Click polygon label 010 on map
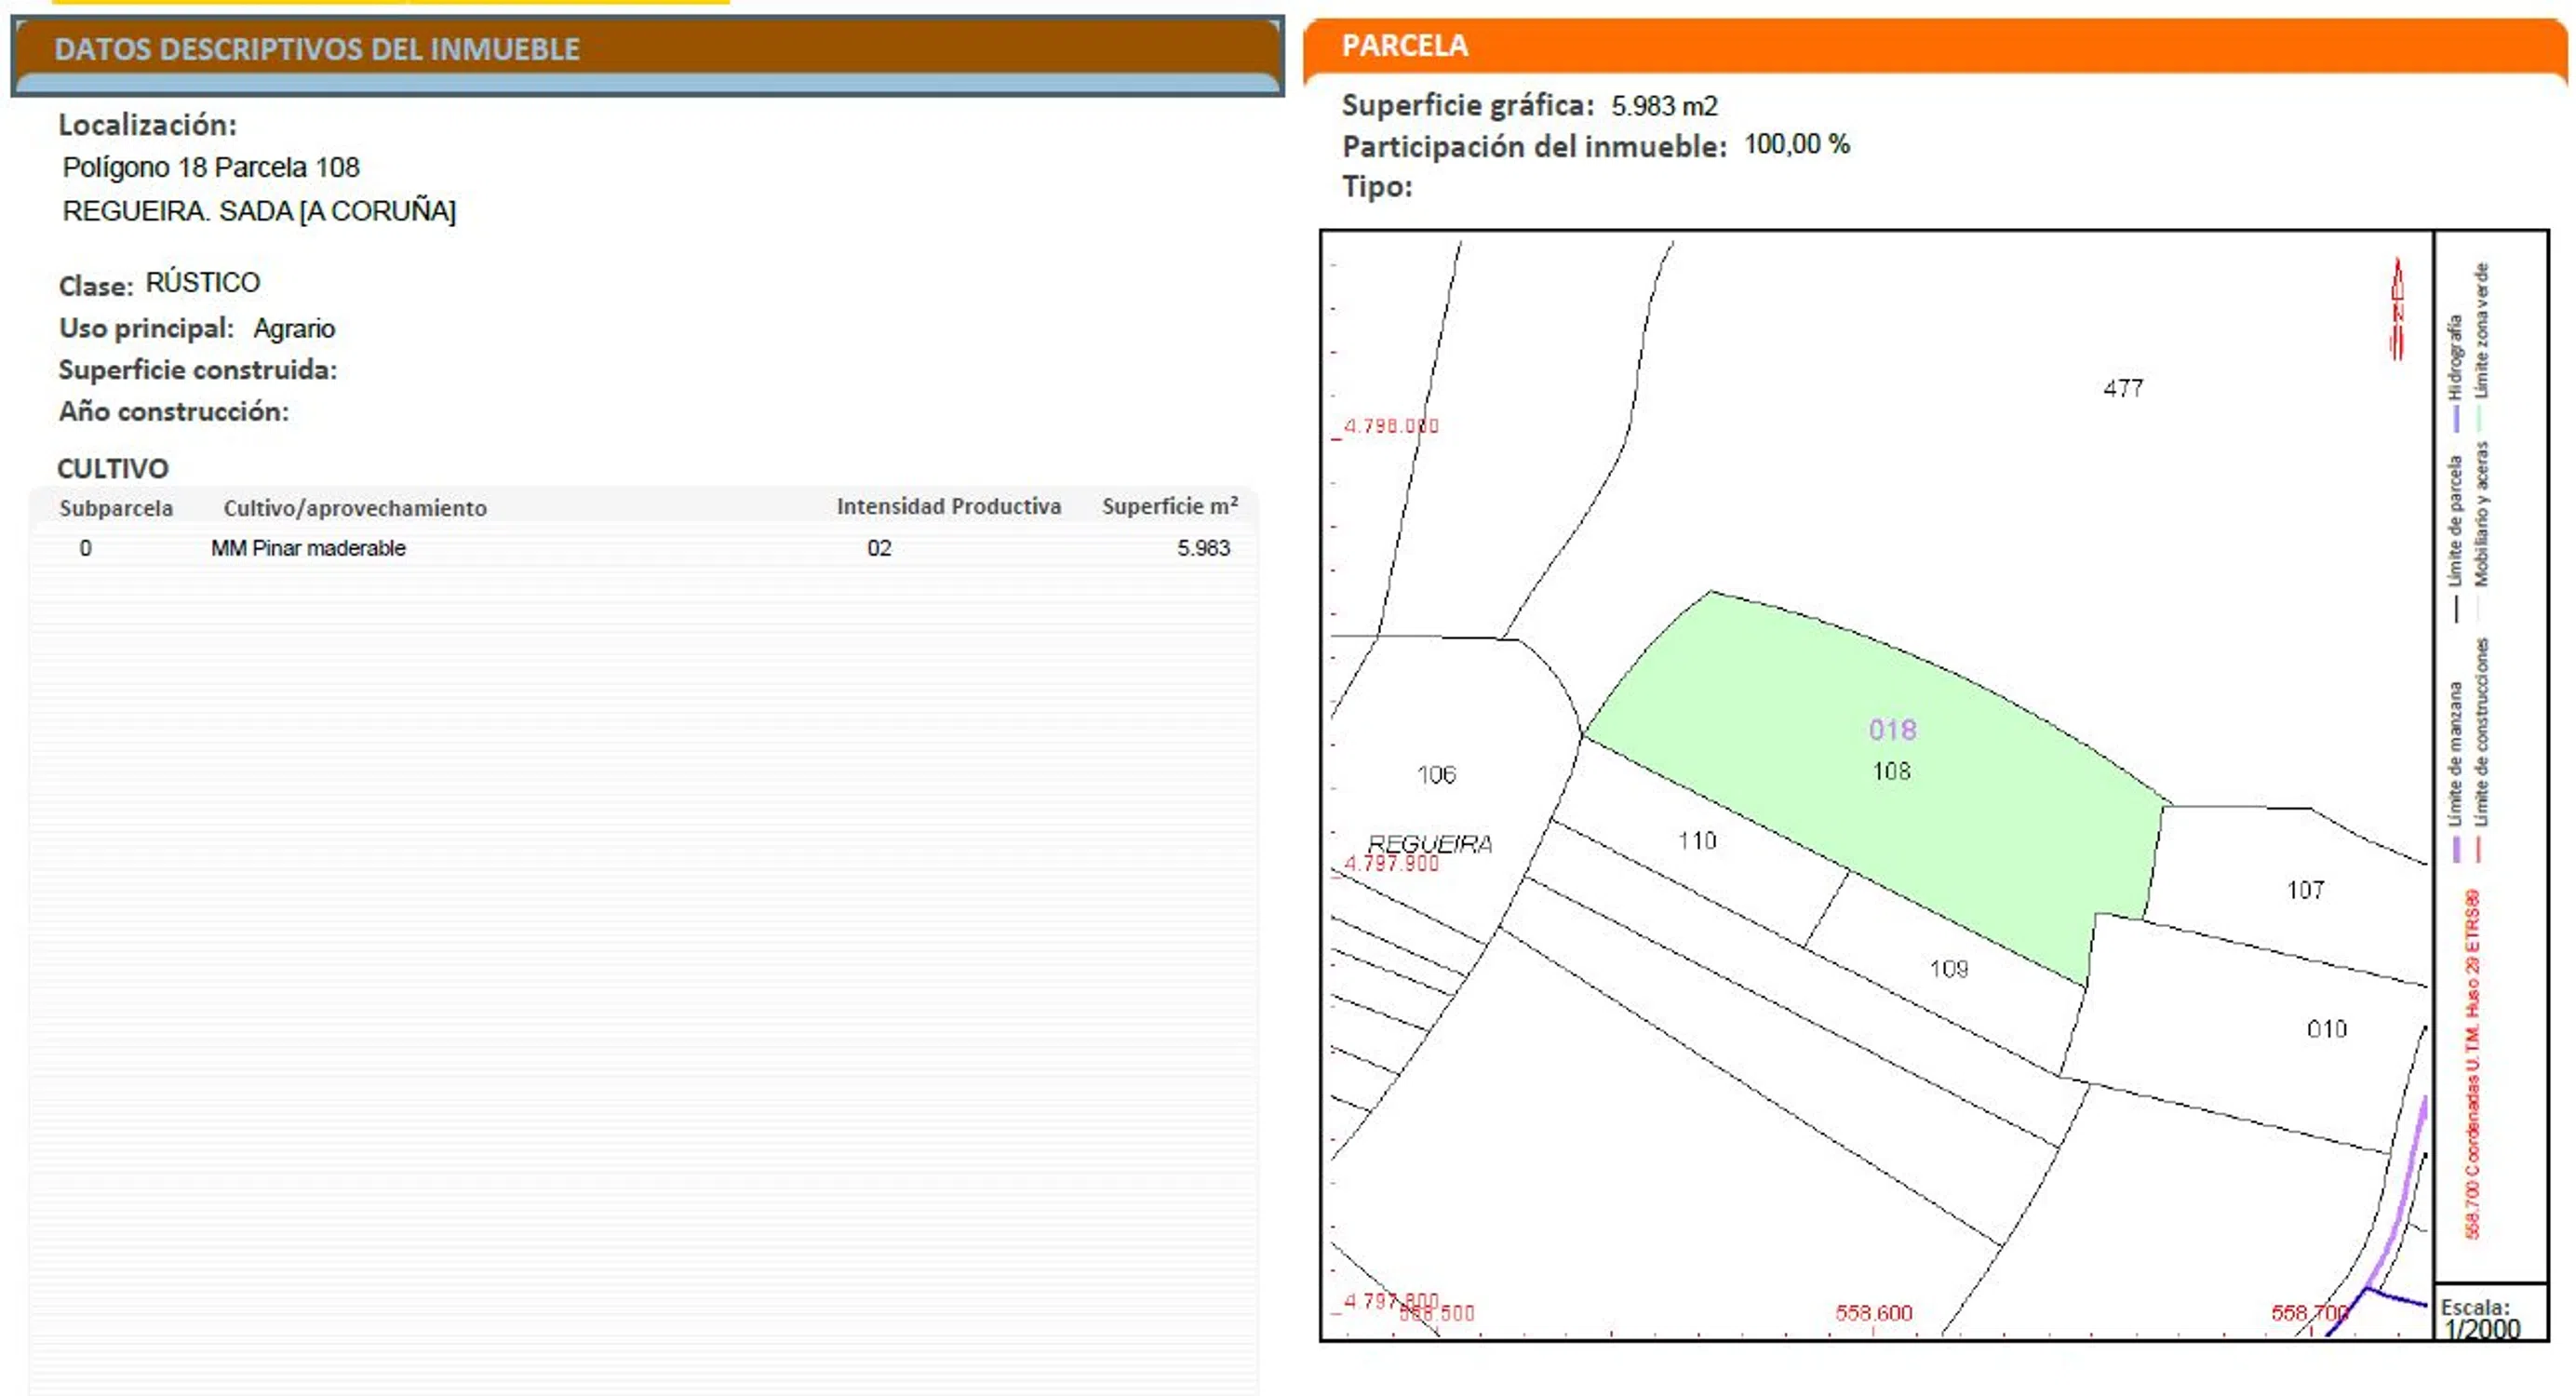Viewport: 2576px width, 1396px height. click(2326, 1029)
